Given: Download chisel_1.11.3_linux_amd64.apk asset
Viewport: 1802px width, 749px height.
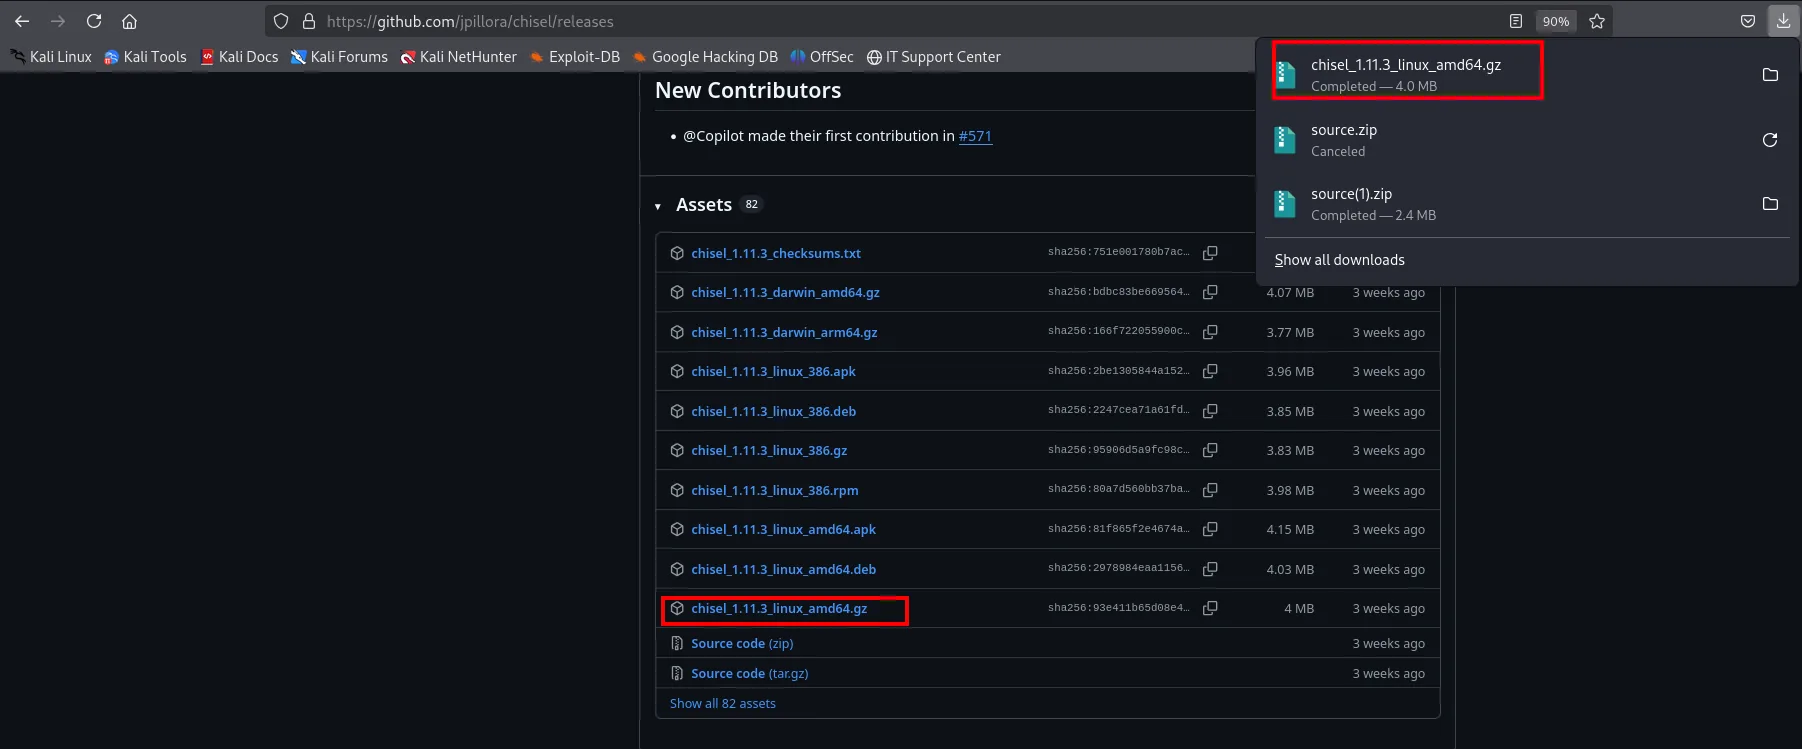Looking at the screenshot, I should [x=783, y=529].
